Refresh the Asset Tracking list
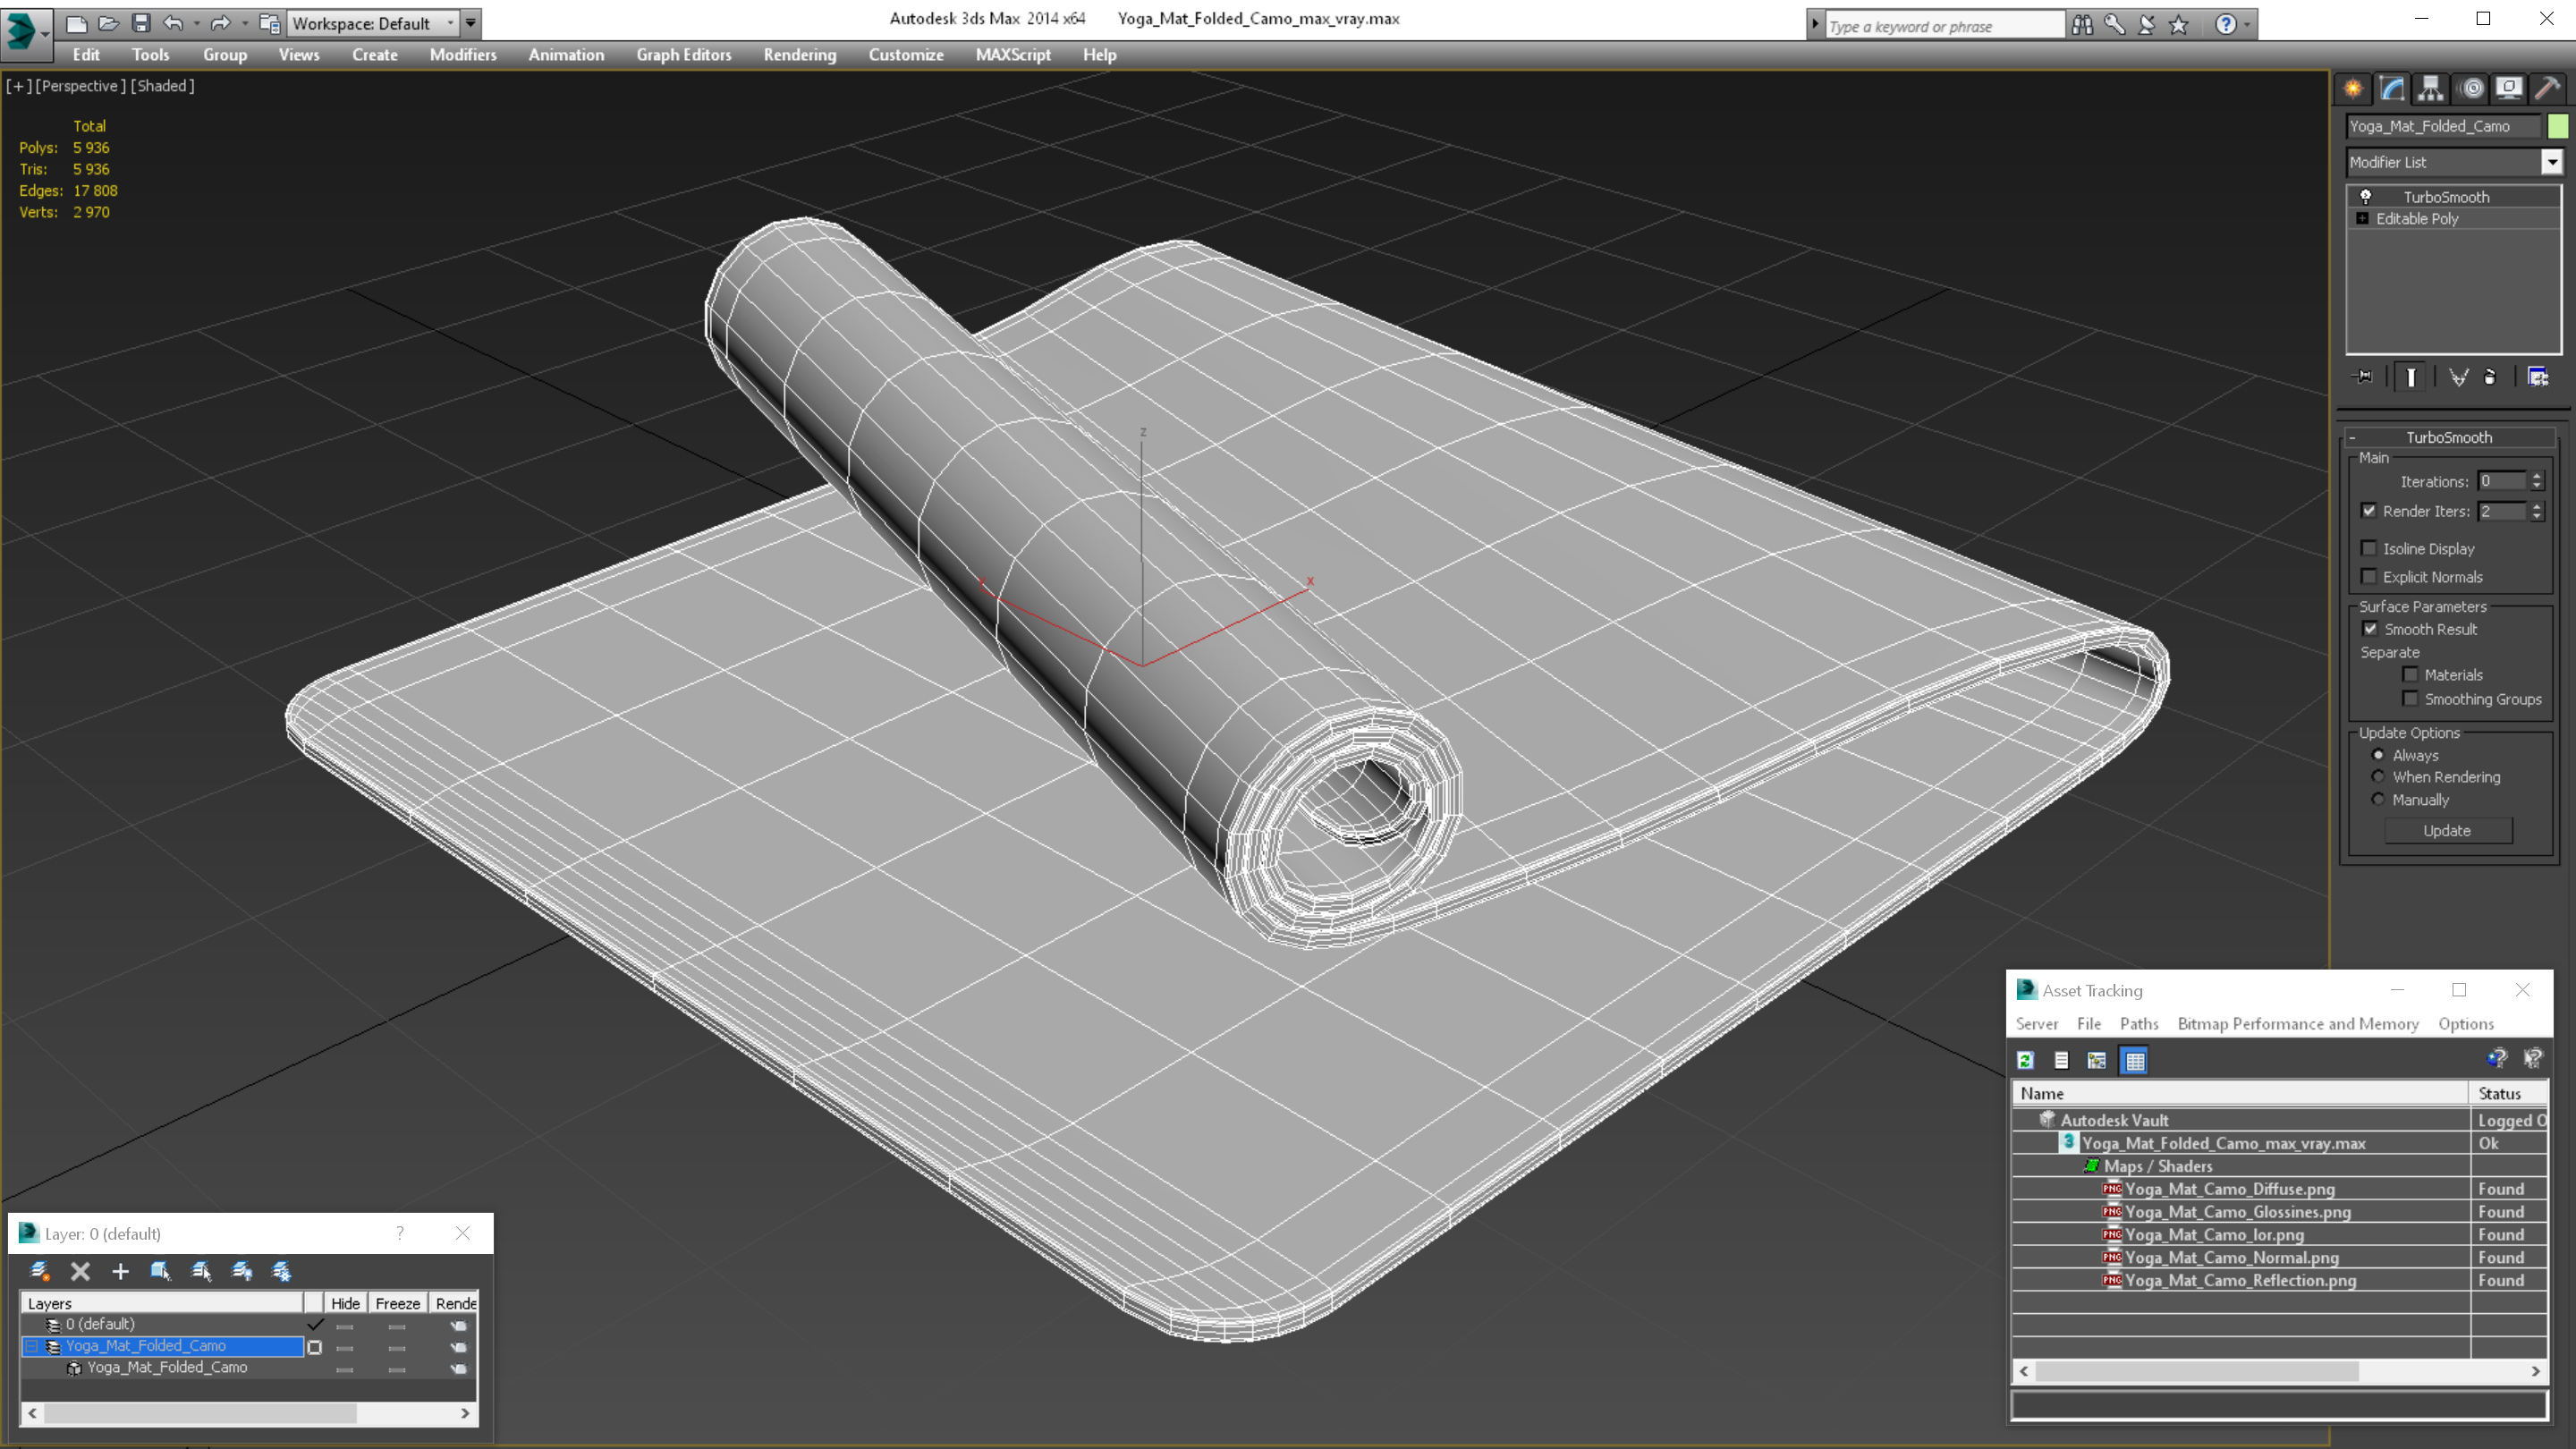The image size is (2576, 1449). coord(2026,1060)
